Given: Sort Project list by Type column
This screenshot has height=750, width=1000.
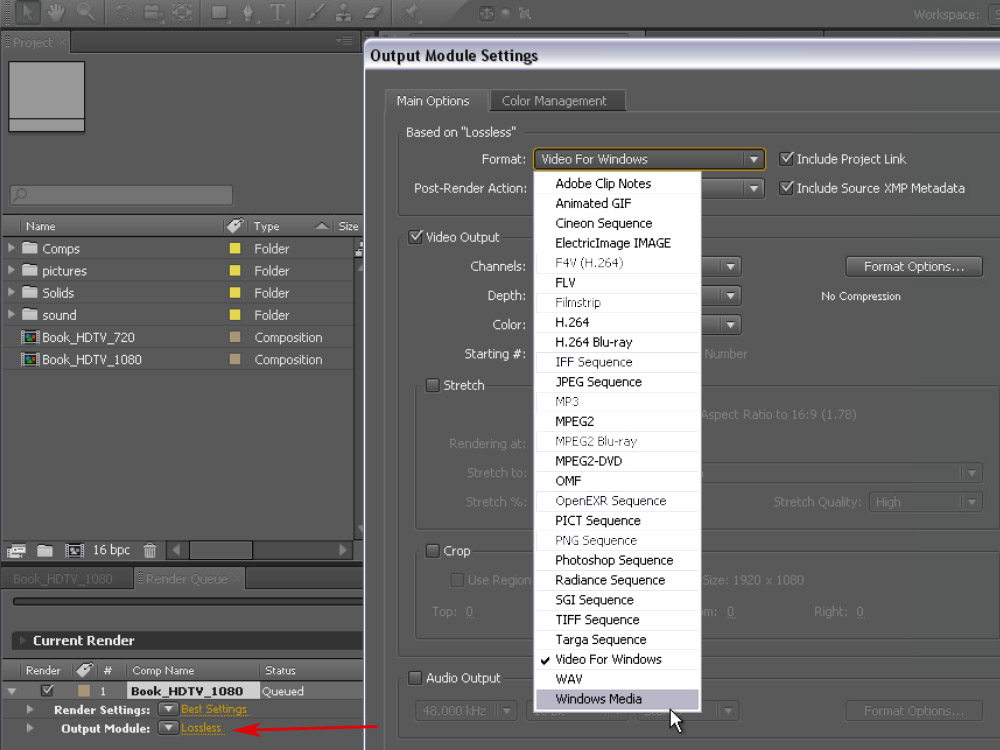Looking at the screenshot, I should (x=267, y=226).
